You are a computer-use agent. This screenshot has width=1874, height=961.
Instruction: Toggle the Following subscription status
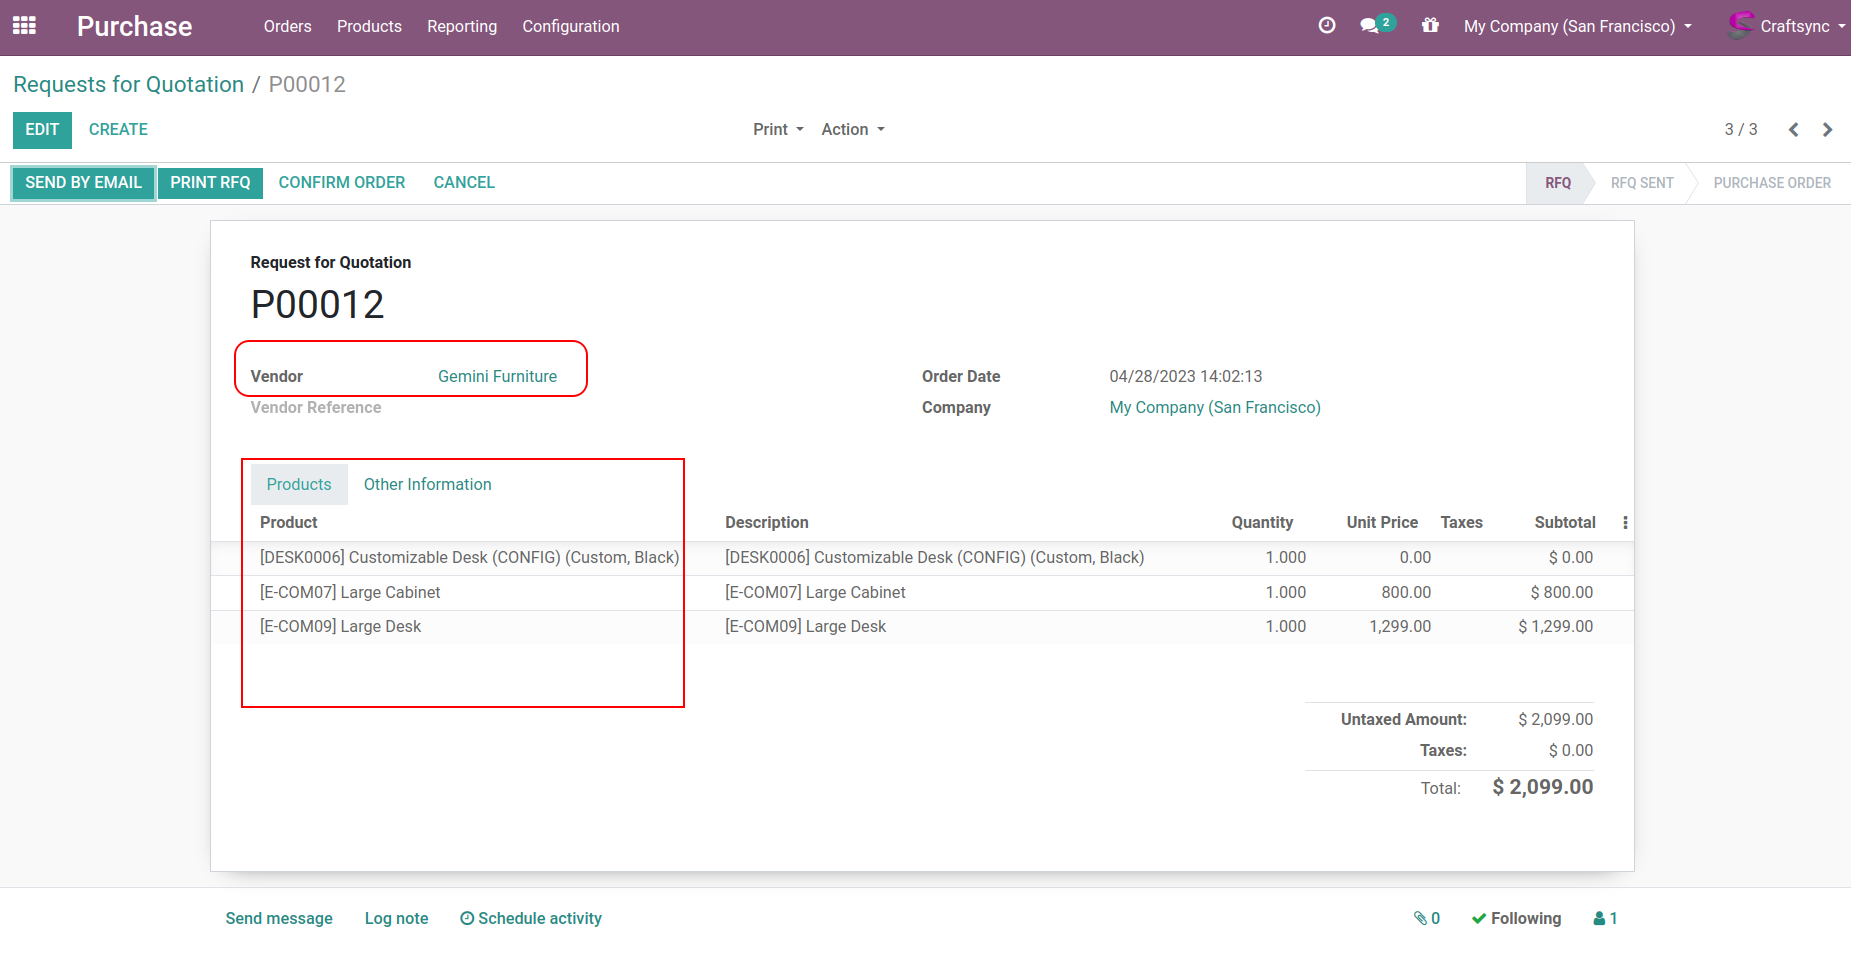click(1516, 918)
